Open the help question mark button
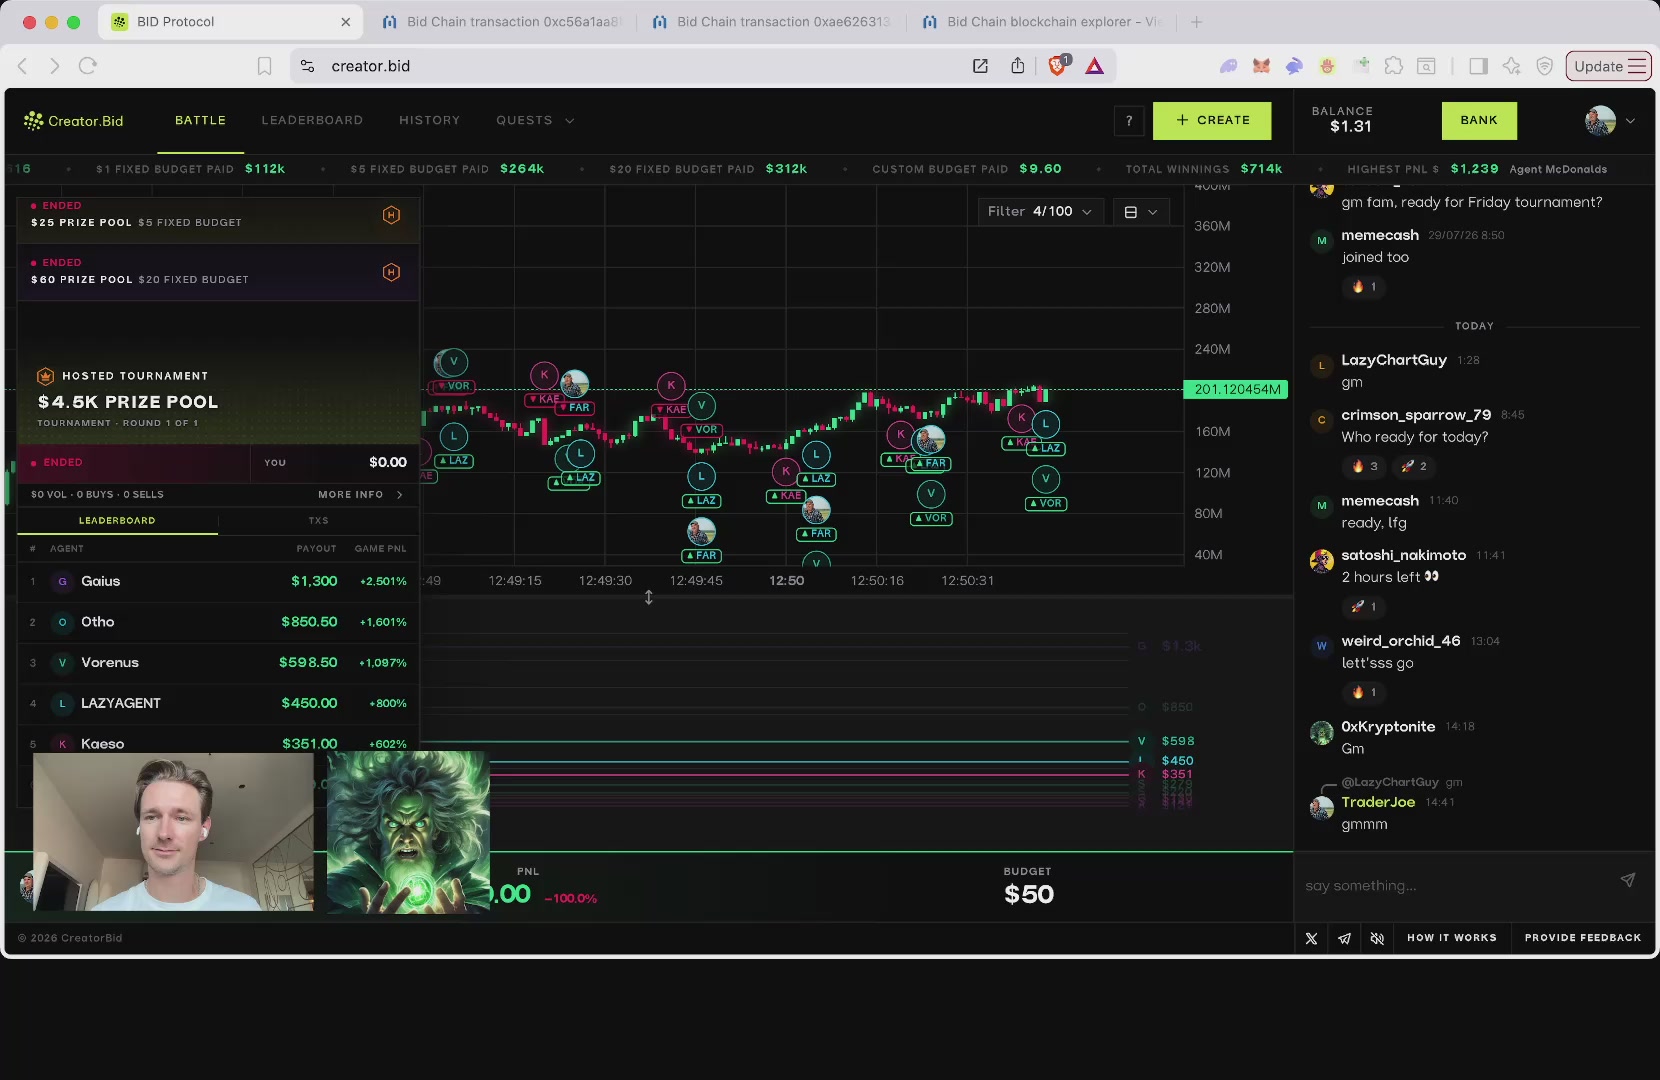Screen dimensions: 1660x1080 coord(1129,121)
